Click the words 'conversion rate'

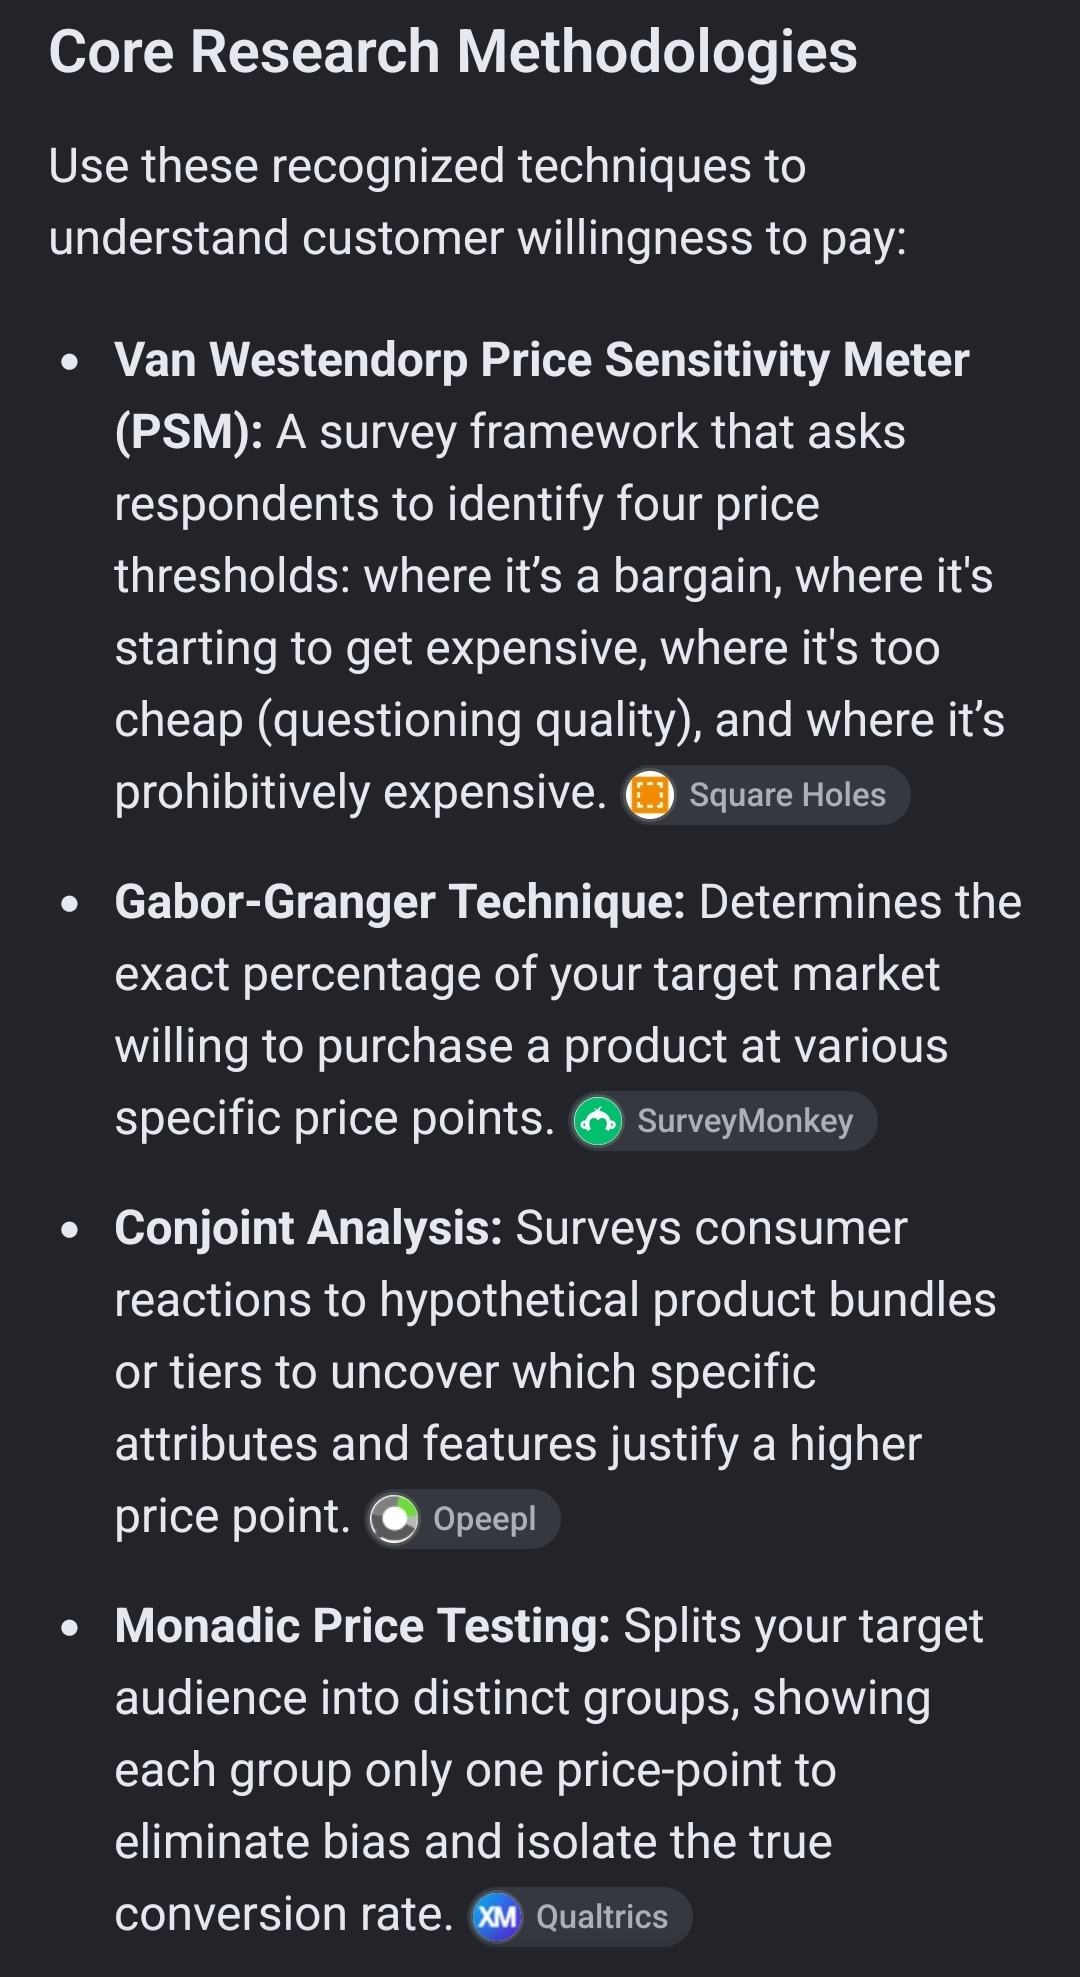[284, 1914]
